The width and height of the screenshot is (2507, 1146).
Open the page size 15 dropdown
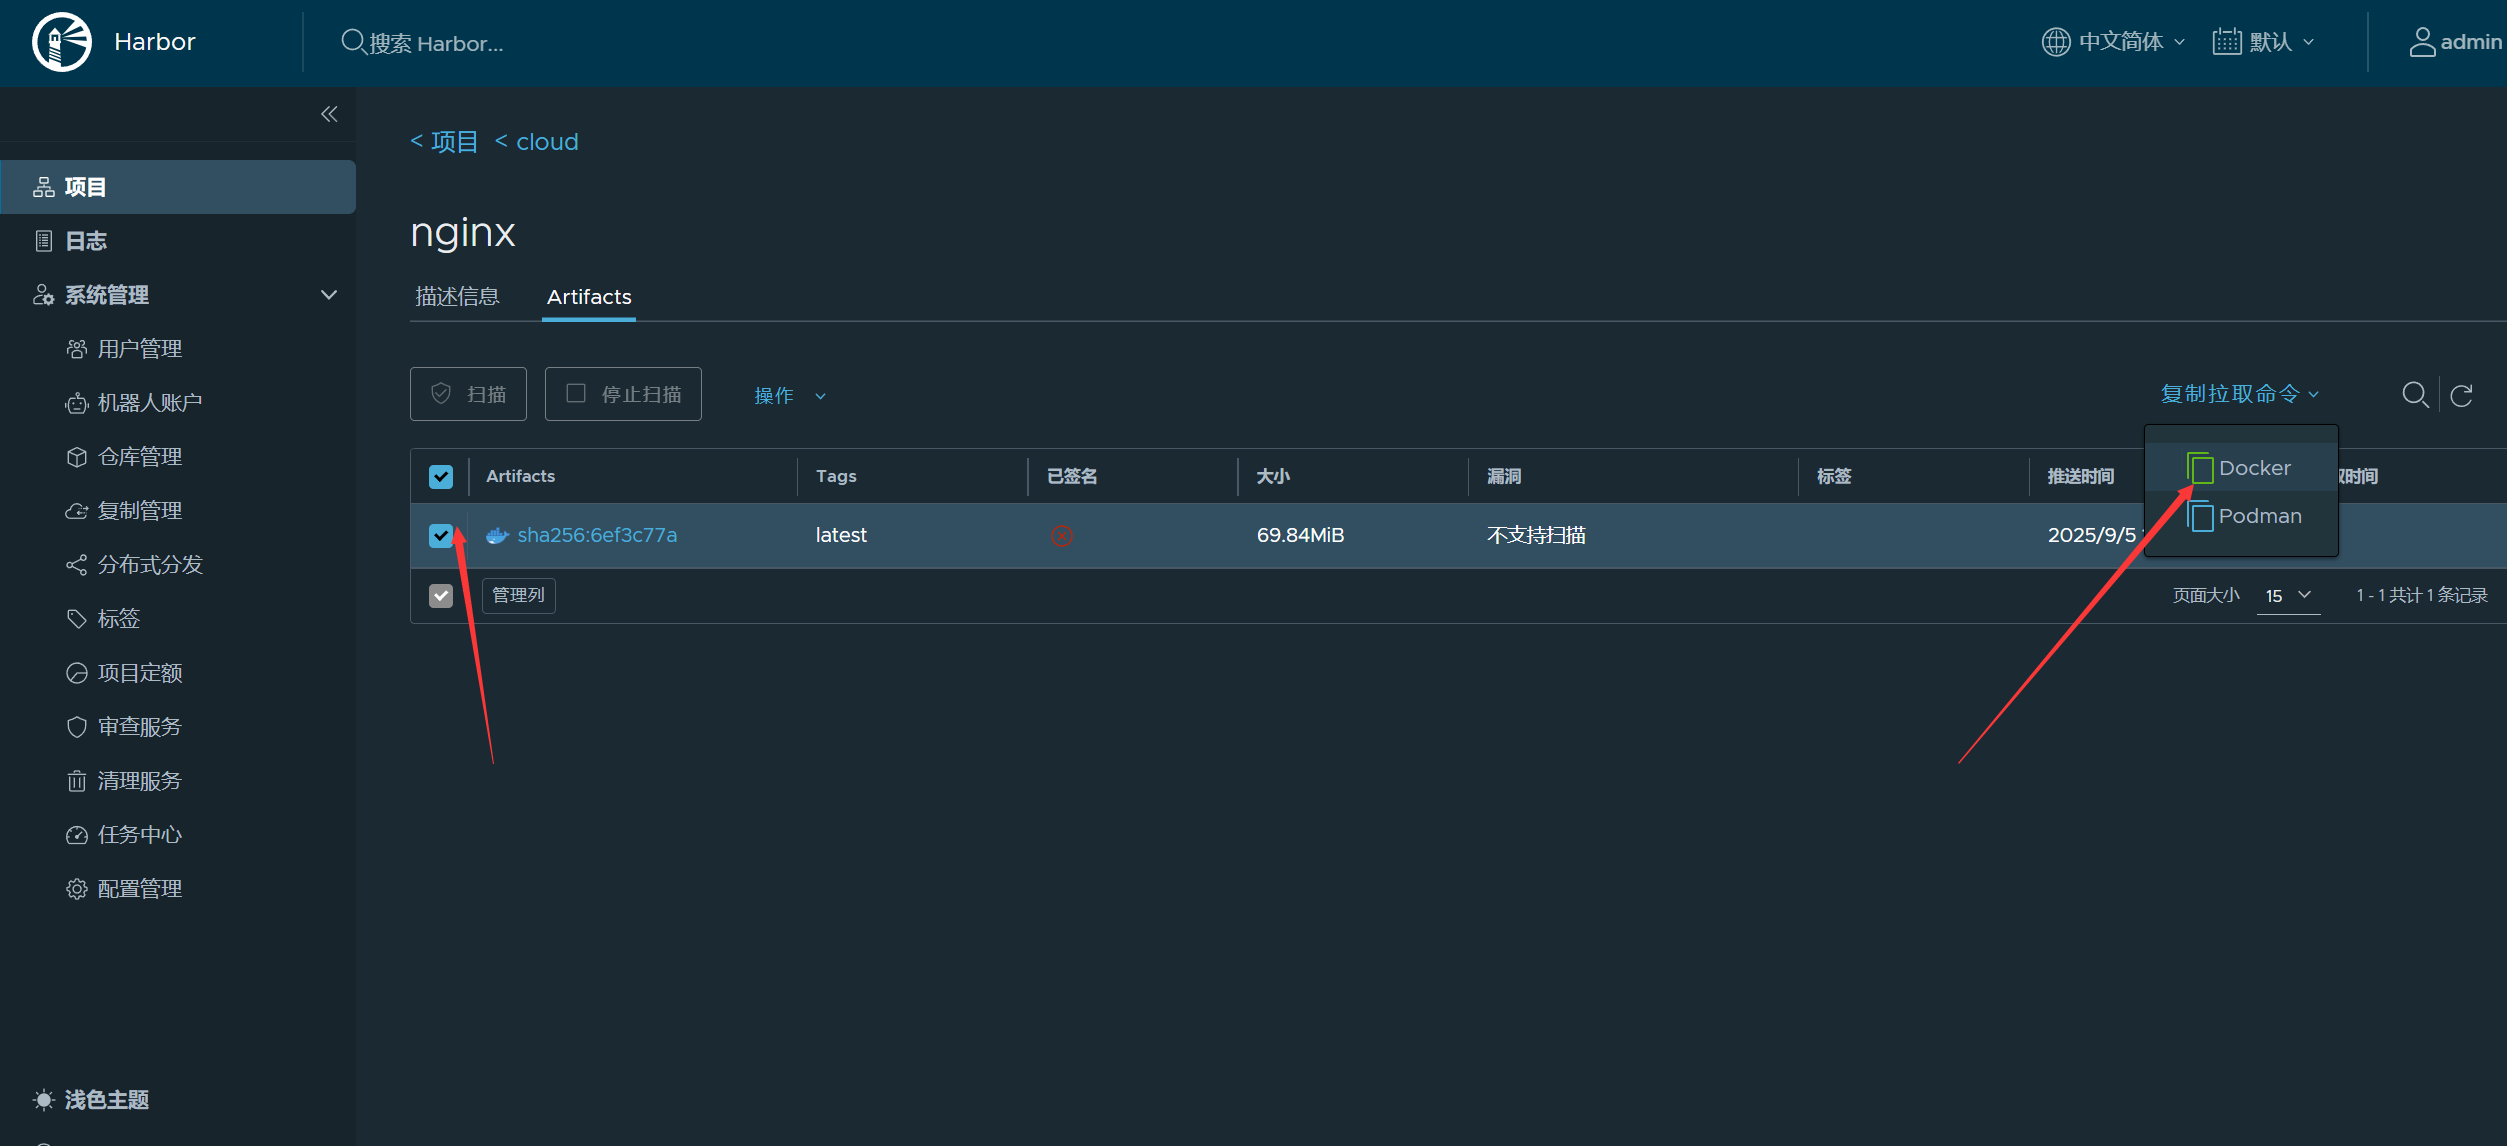coord(2288,595)
